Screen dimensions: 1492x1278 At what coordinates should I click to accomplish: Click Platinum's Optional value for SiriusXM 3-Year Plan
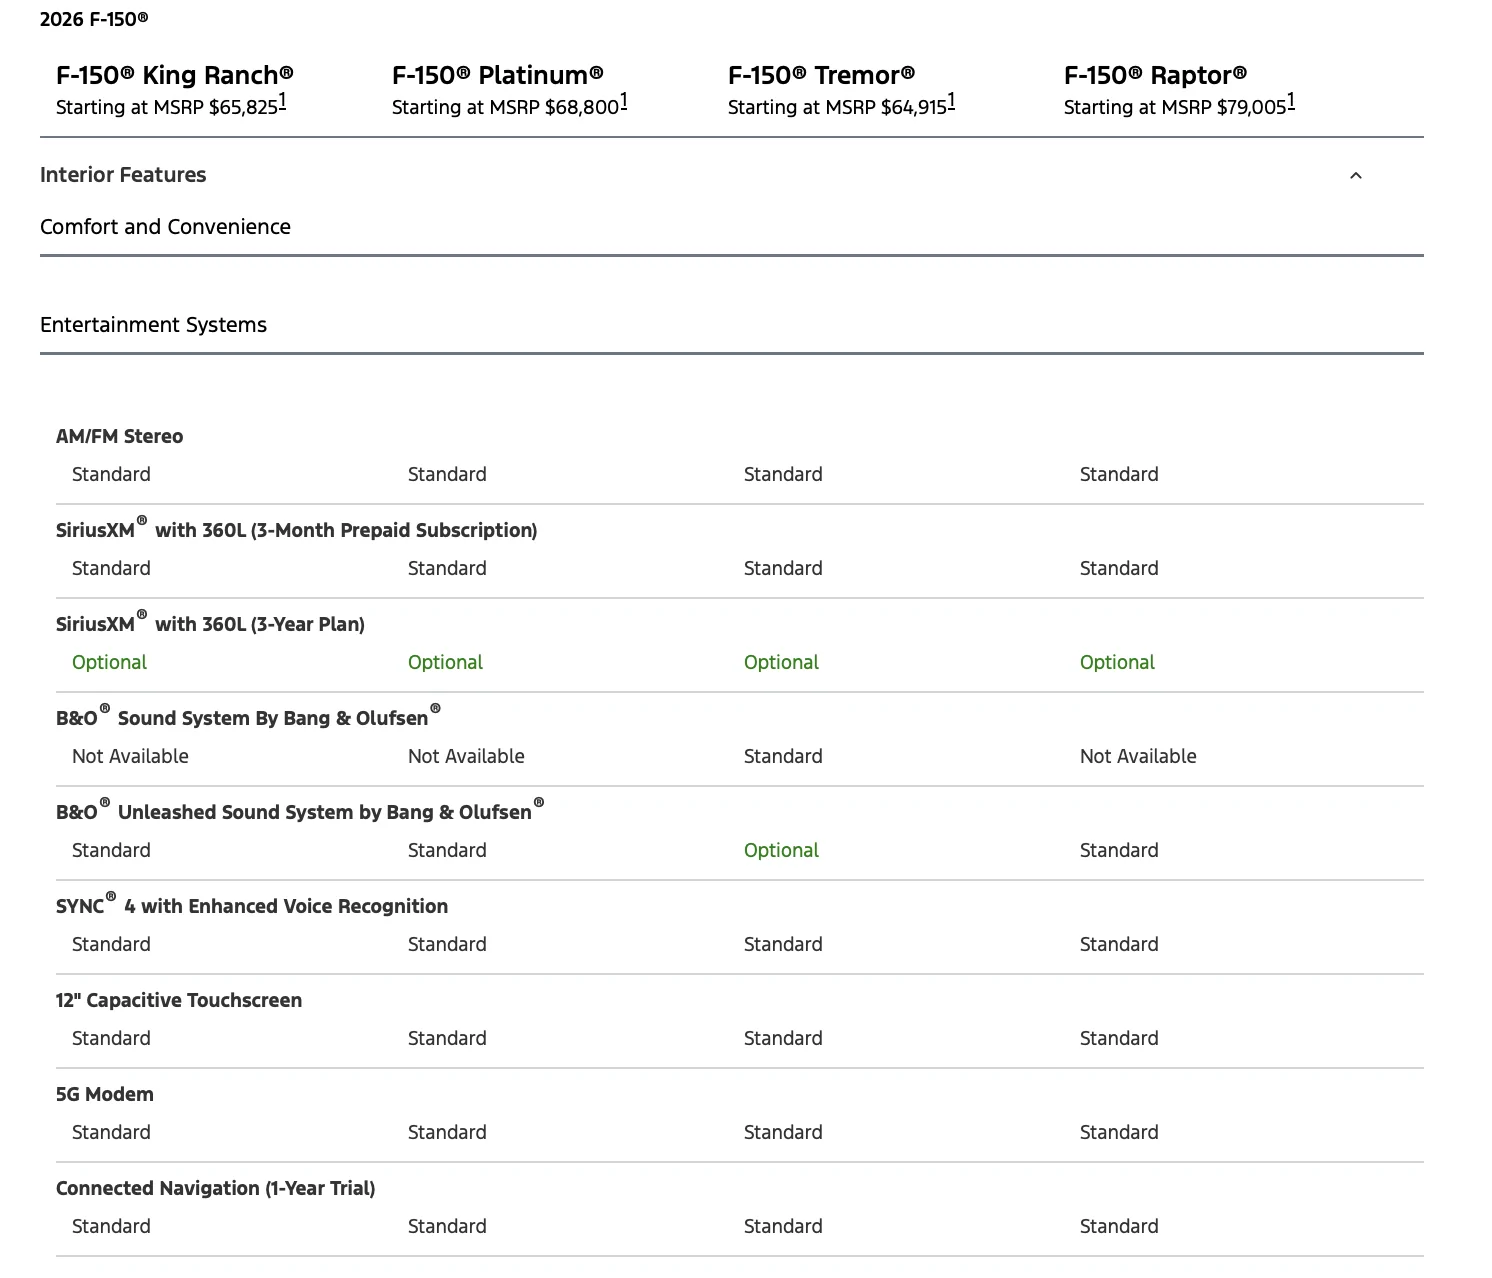(445, 663)
